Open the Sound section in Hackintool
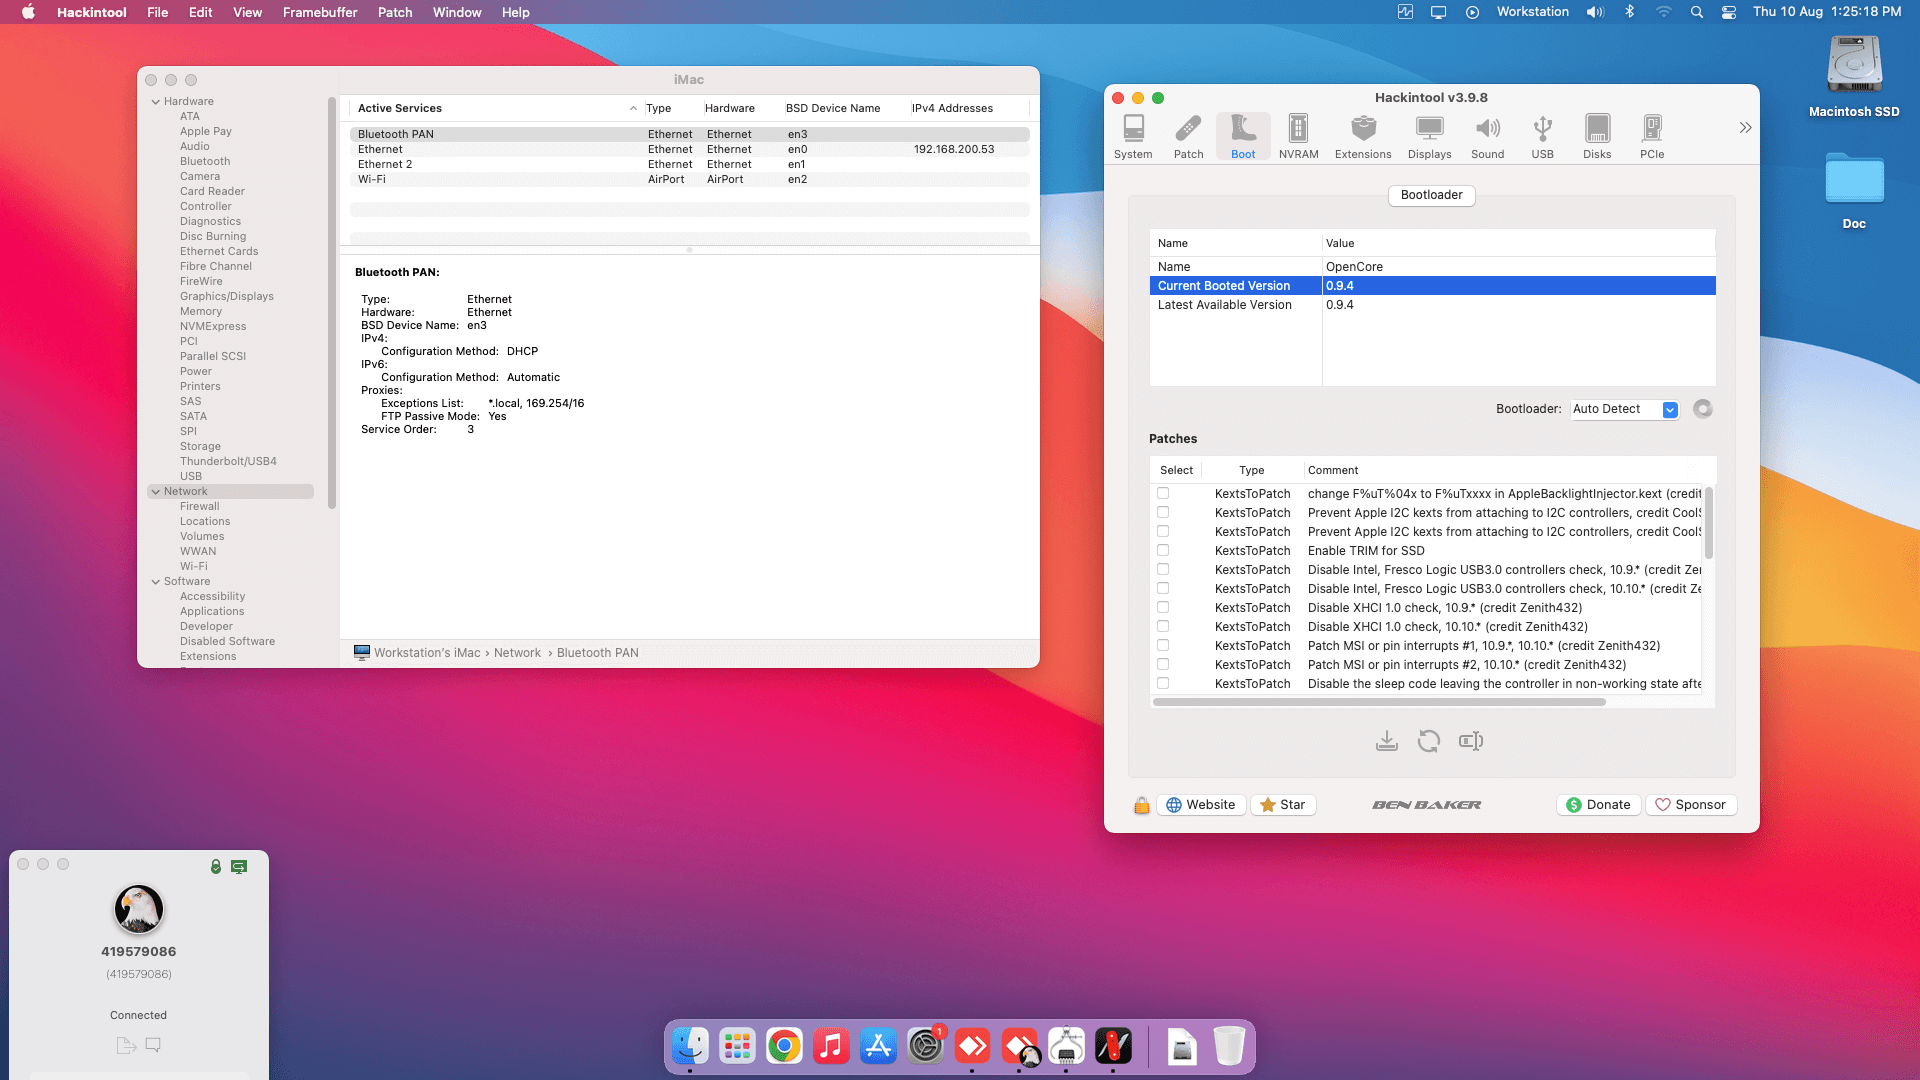 tap(1487, 136)
